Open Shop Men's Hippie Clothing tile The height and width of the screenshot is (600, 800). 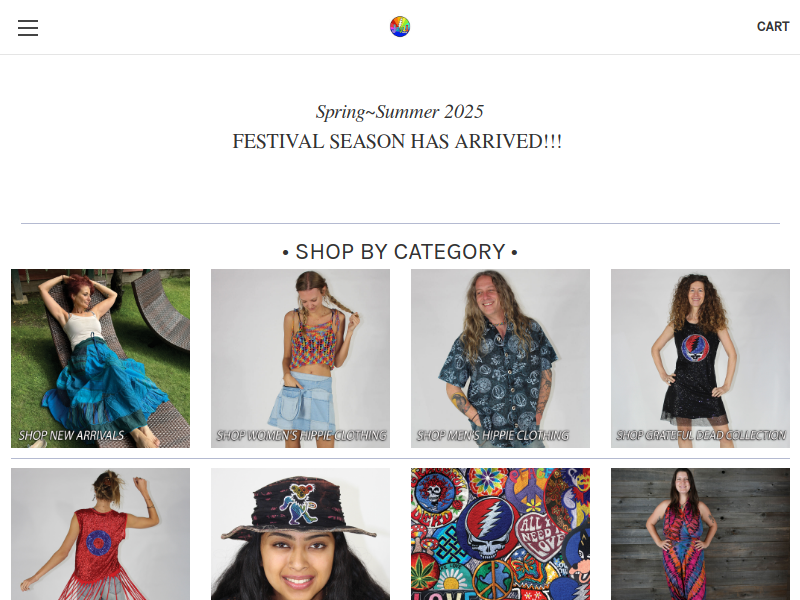point(501,358)
